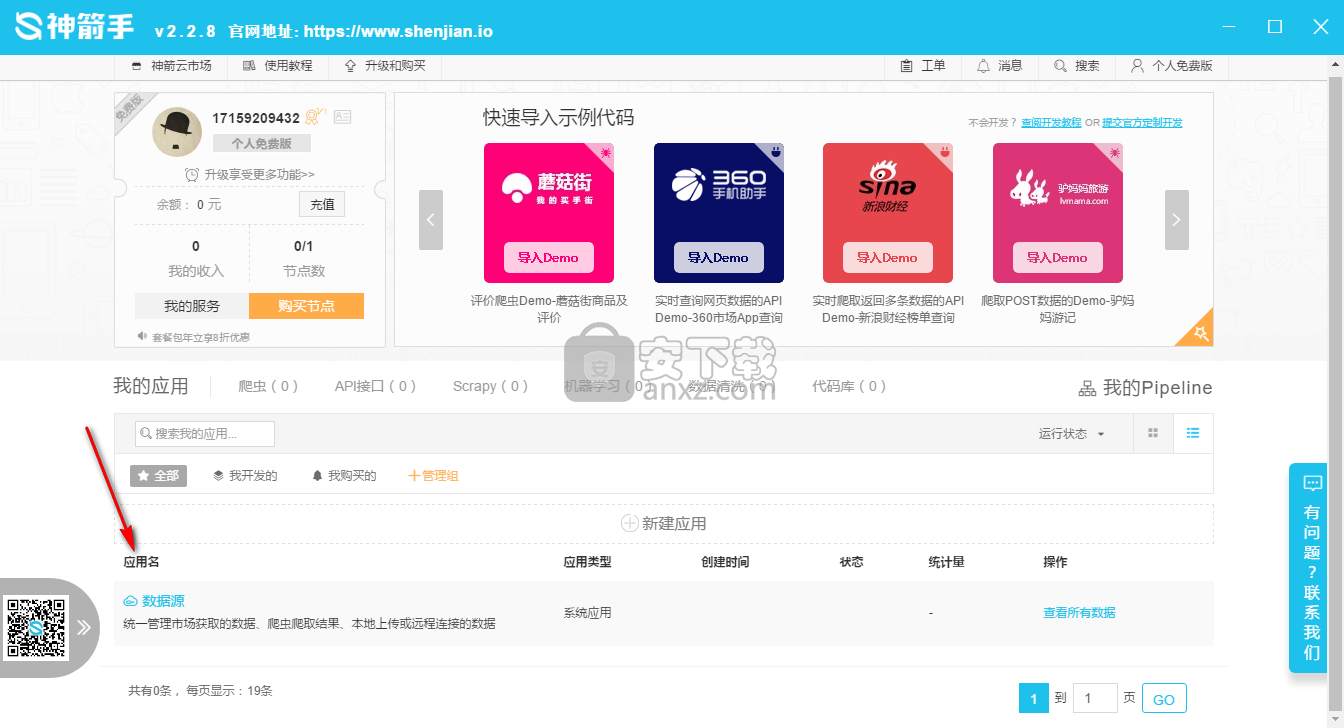Viewport: 1344px width, 728px height.
Task: Select 全部 filter
Action: click(x=158, y=476)
